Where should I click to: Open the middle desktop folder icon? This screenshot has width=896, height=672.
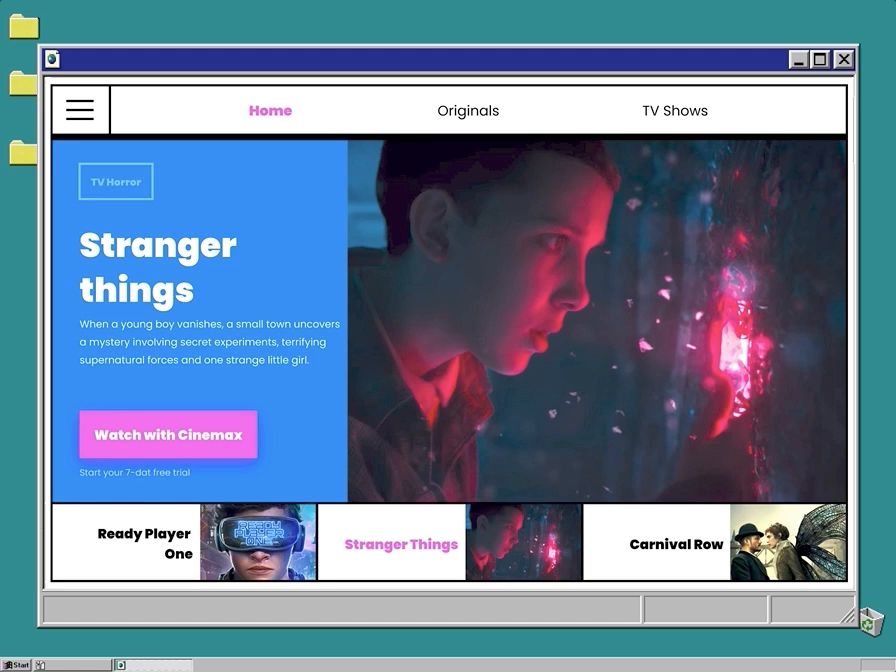(23, 83)
